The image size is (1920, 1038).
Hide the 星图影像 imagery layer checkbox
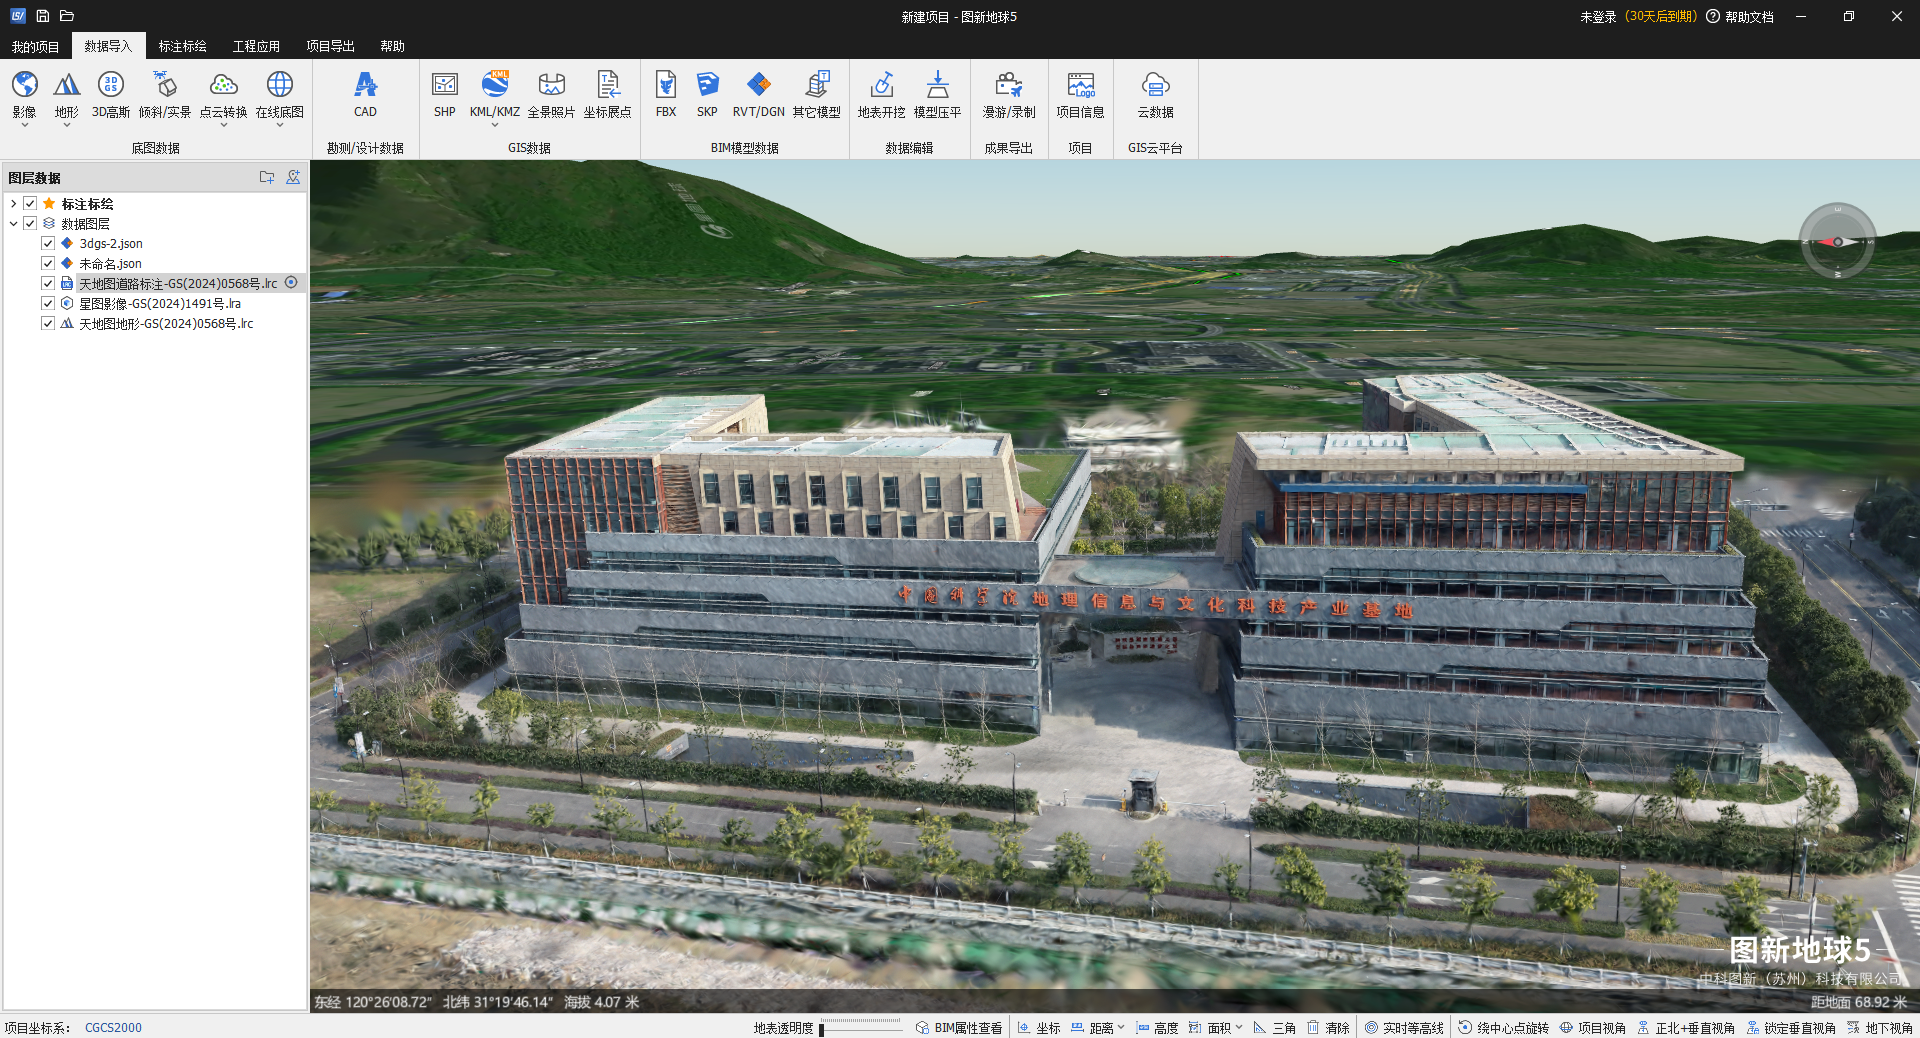pos(48,303)
